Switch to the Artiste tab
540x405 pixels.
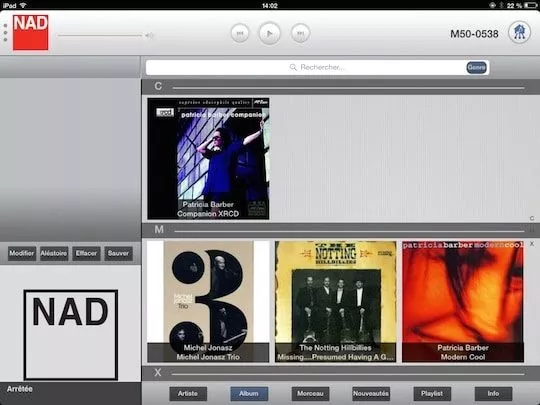point(188,394)
